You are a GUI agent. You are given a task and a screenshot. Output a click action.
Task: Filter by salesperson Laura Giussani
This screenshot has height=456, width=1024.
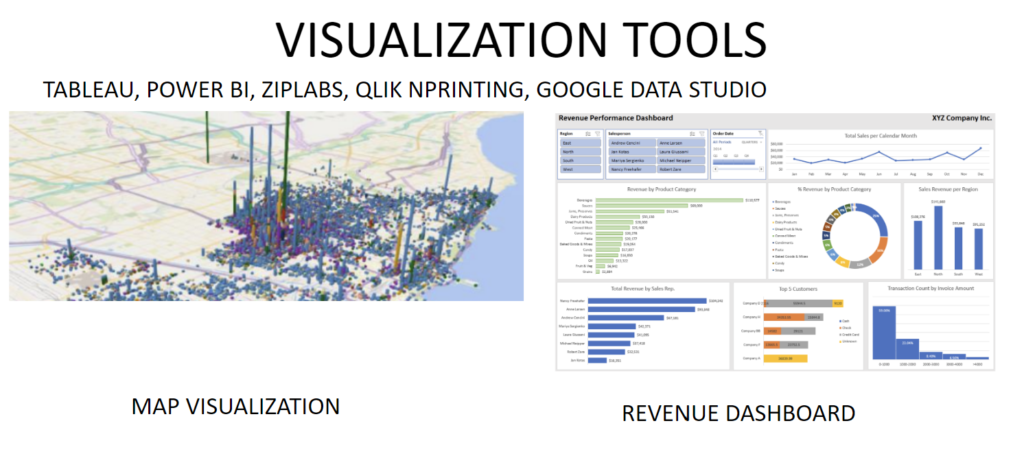[681, 151]
